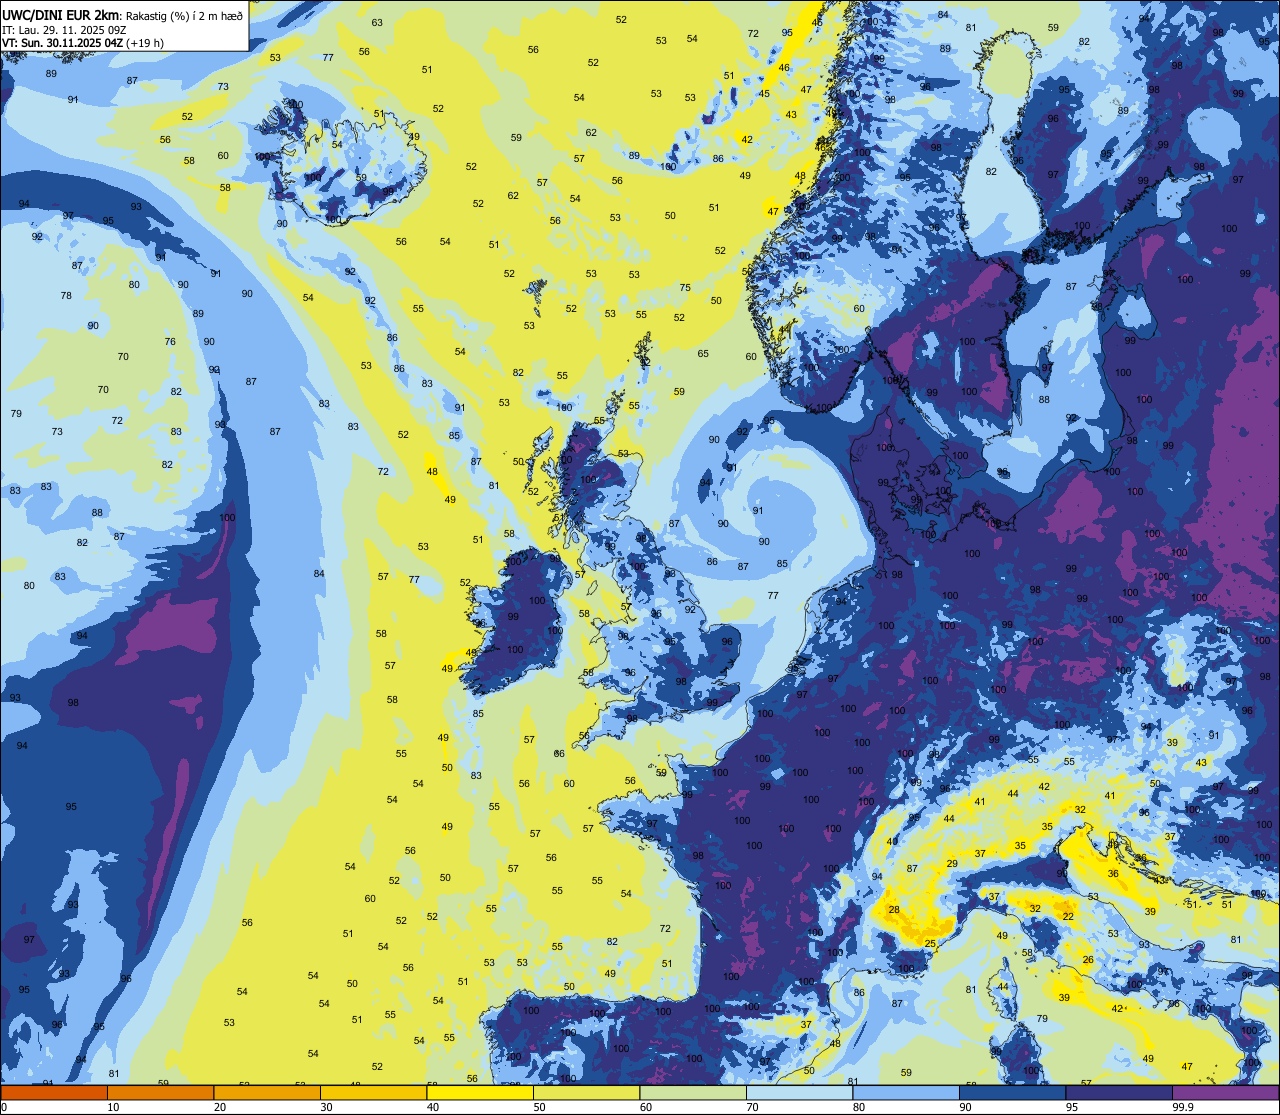Click the purple above-99.9 legend swatch
This screenshot has width=1280, height=1115.
pos(1225,1092)
